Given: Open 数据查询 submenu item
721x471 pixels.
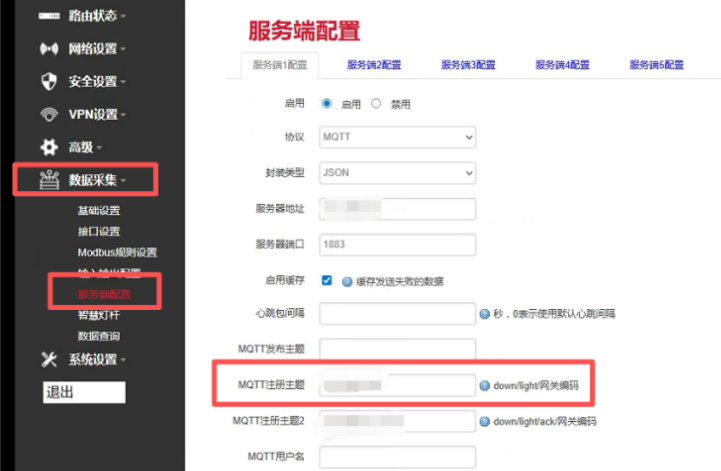Looking at the screenshot, I should [99, 336].
